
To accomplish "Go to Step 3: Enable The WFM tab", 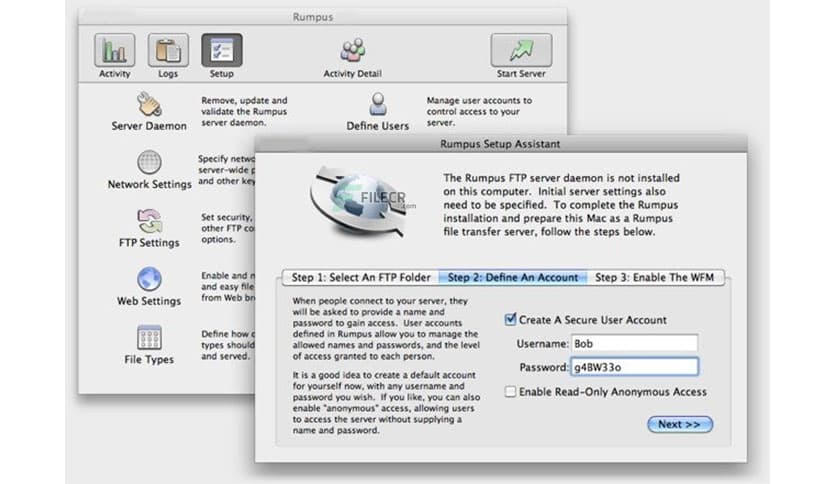I will (655, 277).
